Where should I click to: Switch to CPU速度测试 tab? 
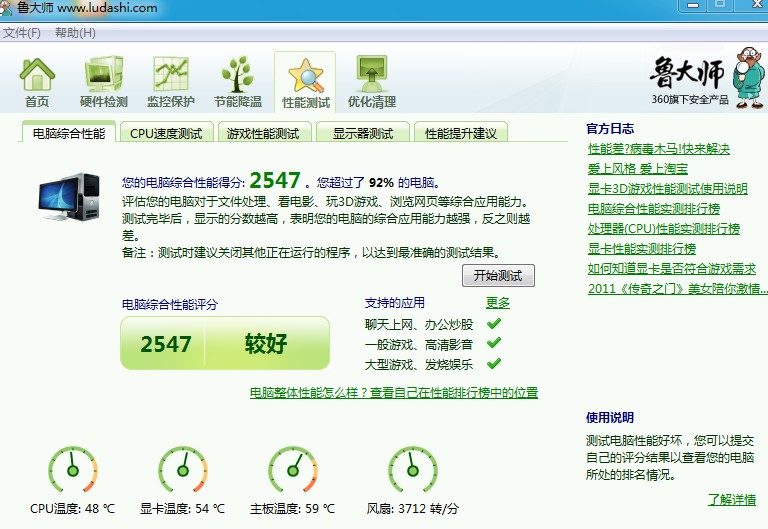(166, 133)
